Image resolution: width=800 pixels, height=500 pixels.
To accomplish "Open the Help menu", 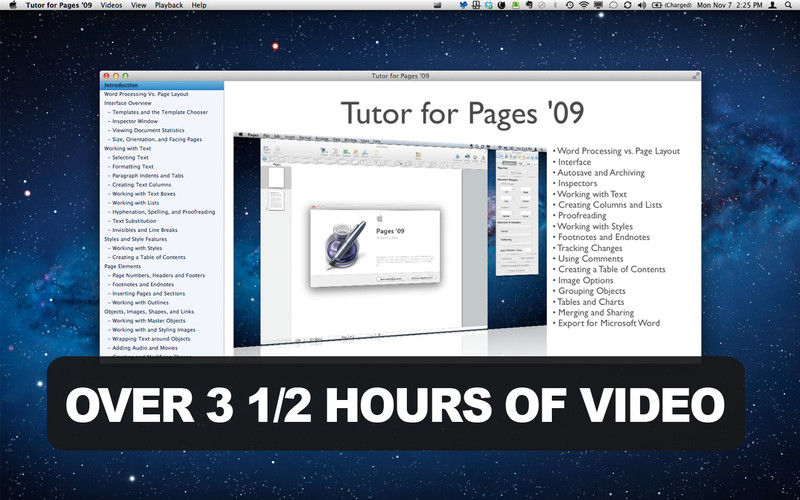I will 199,5.
